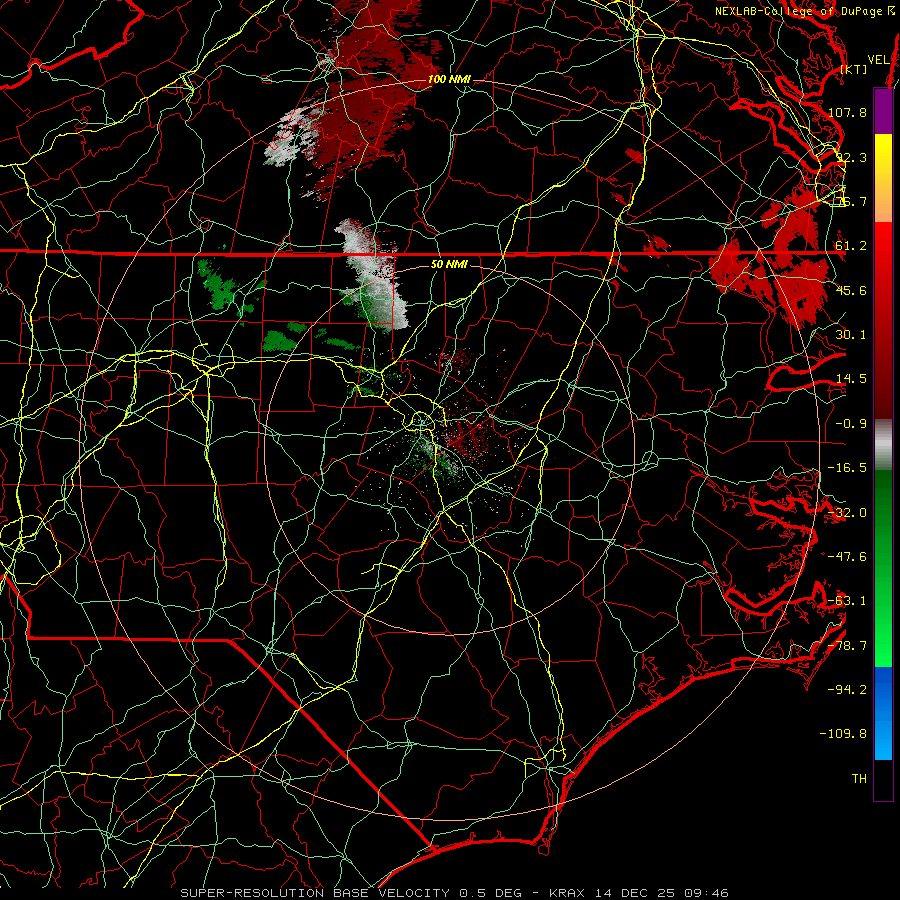Viewport: 900px width, 900px height.
Task: Click the purple segment of the color bar
Action: [883, 112]
